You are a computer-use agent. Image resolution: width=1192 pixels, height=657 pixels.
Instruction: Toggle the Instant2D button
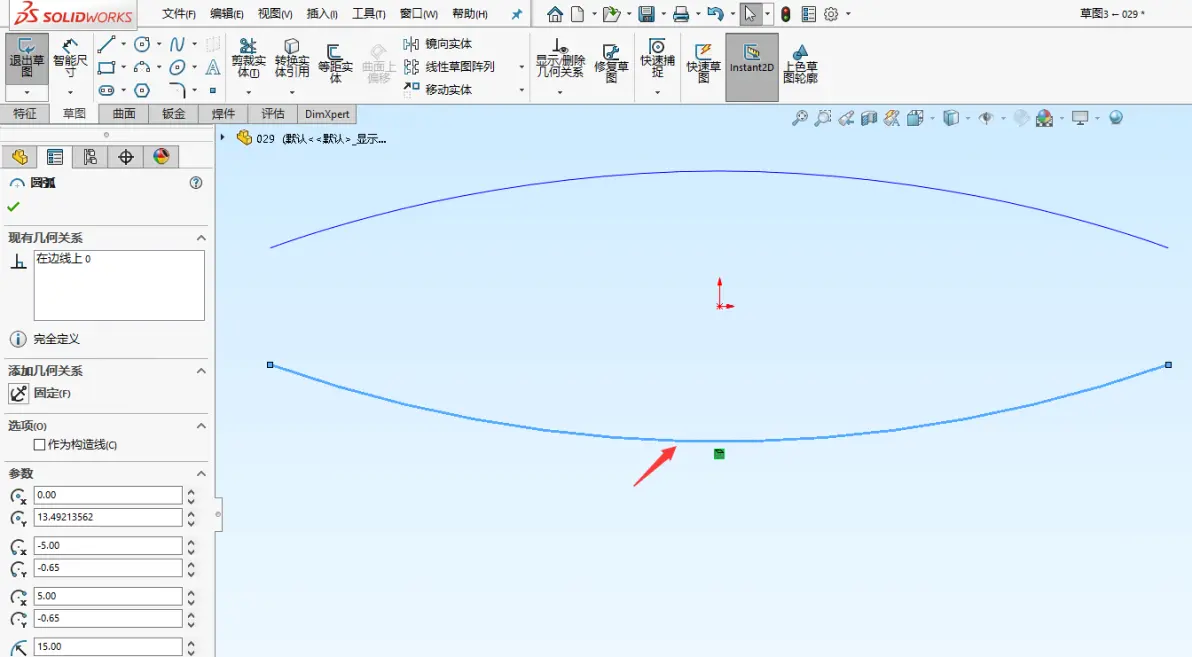pyautogui.click(x=752, y=67)
